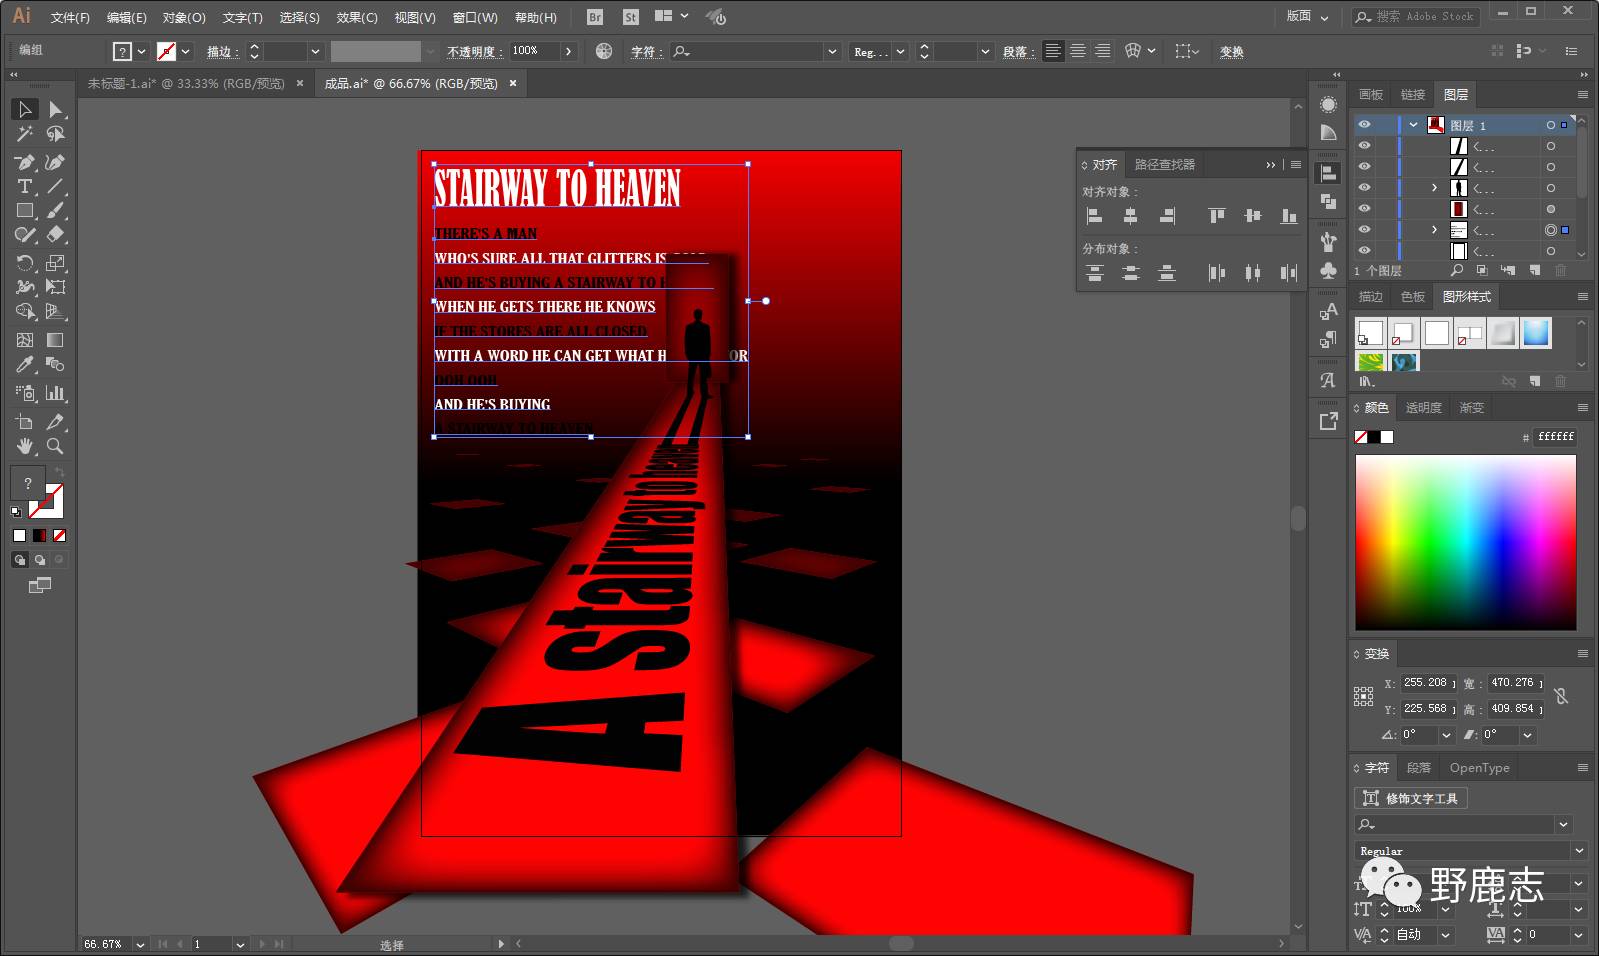Select the Direct Selection tool
This screenshot has height=956, width=1599.
56,109
